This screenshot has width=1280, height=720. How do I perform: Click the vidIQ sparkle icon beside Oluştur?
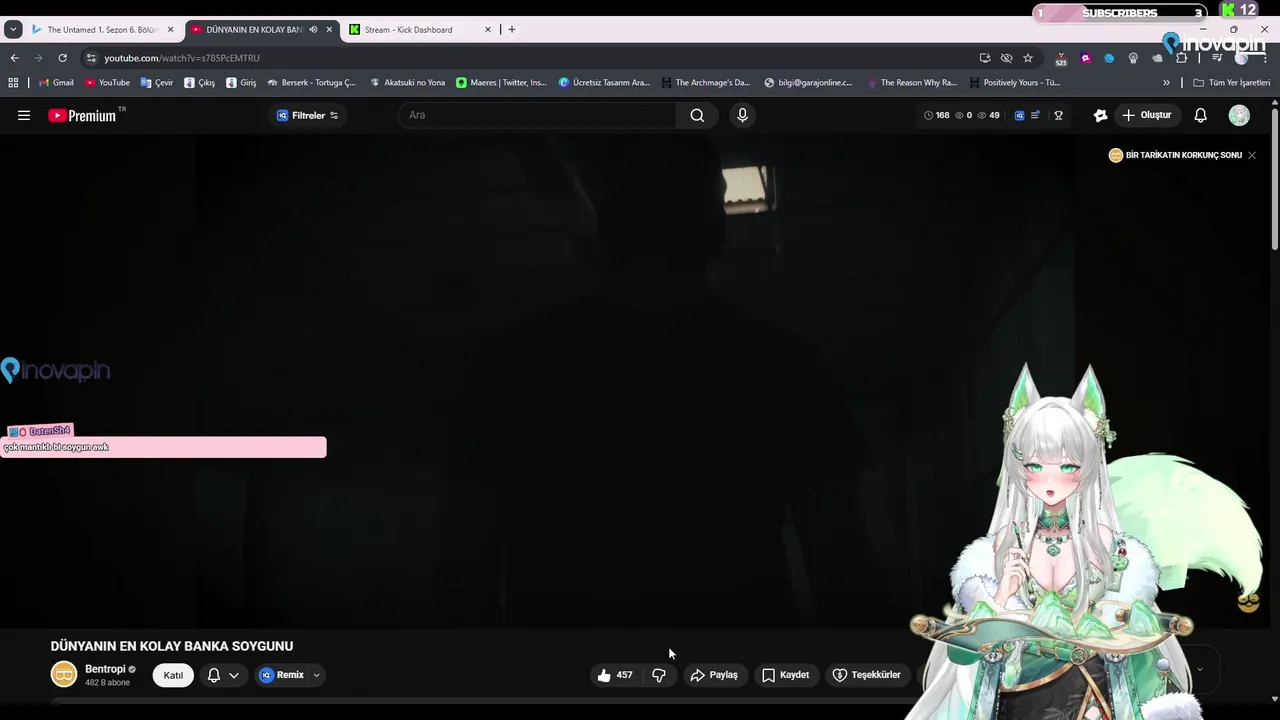[1100, 115]
